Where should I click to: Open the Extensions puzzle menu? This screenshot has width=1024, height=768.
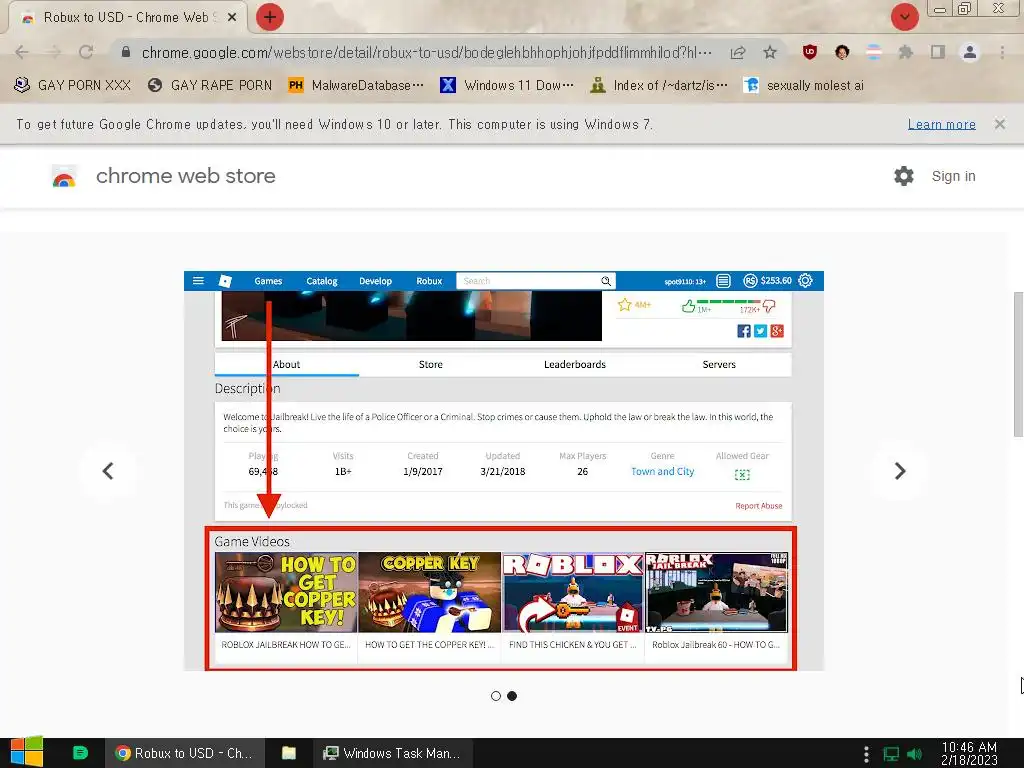click(x=905, y=52)
